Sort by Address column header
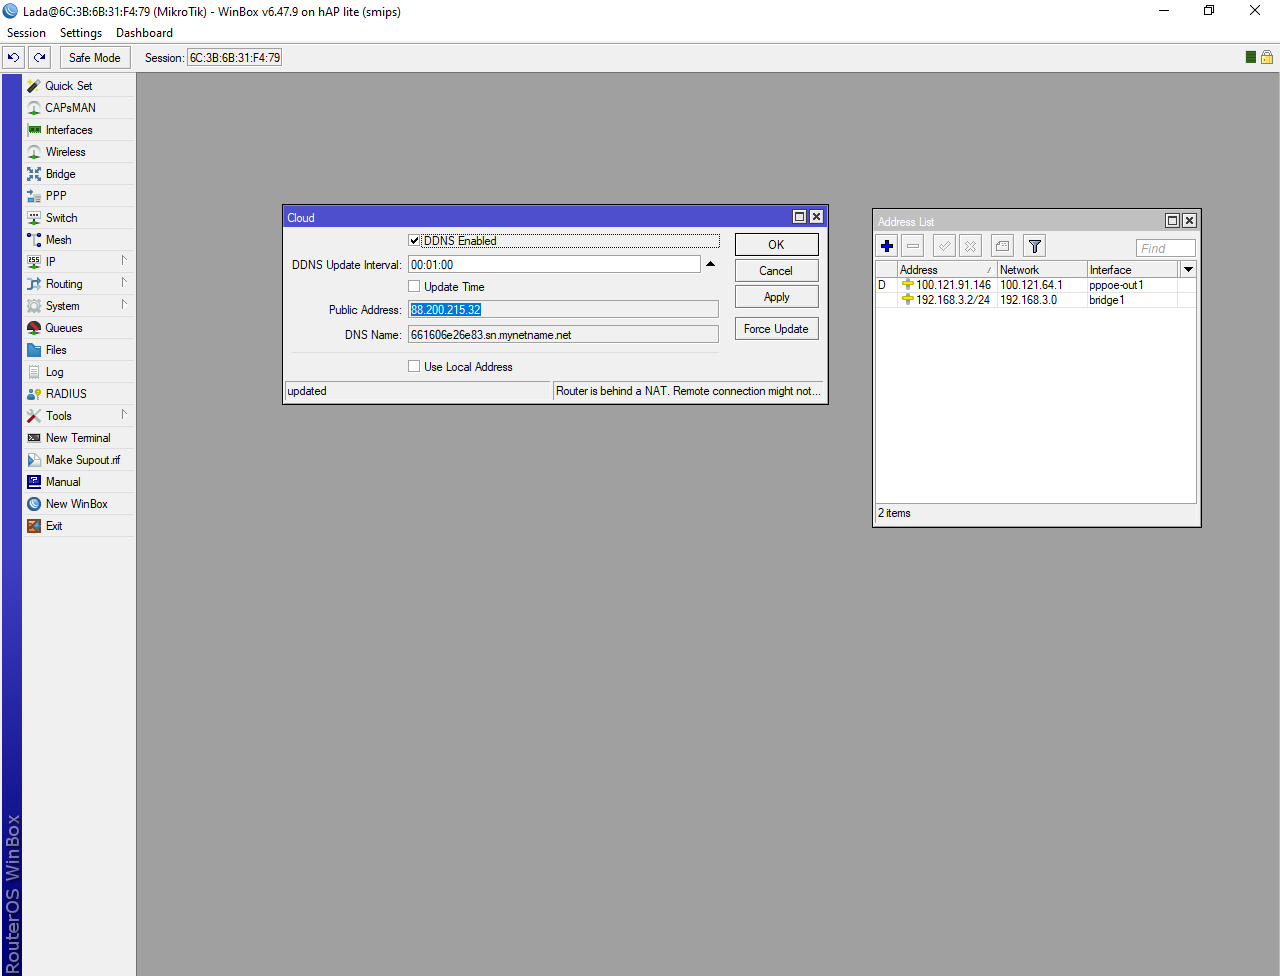Viewport: 1280px width, 976px height. (x=946, y=270)
